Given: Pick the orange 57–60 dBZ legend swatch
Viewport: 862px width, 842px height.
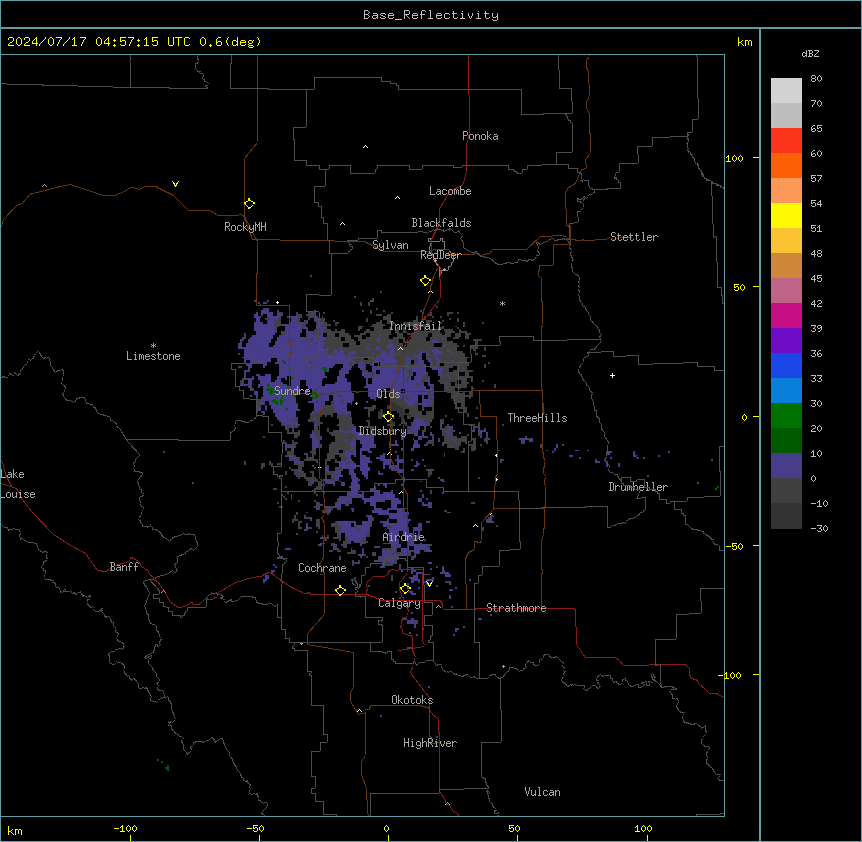Looking at the screenshot, I should (786, 165).
